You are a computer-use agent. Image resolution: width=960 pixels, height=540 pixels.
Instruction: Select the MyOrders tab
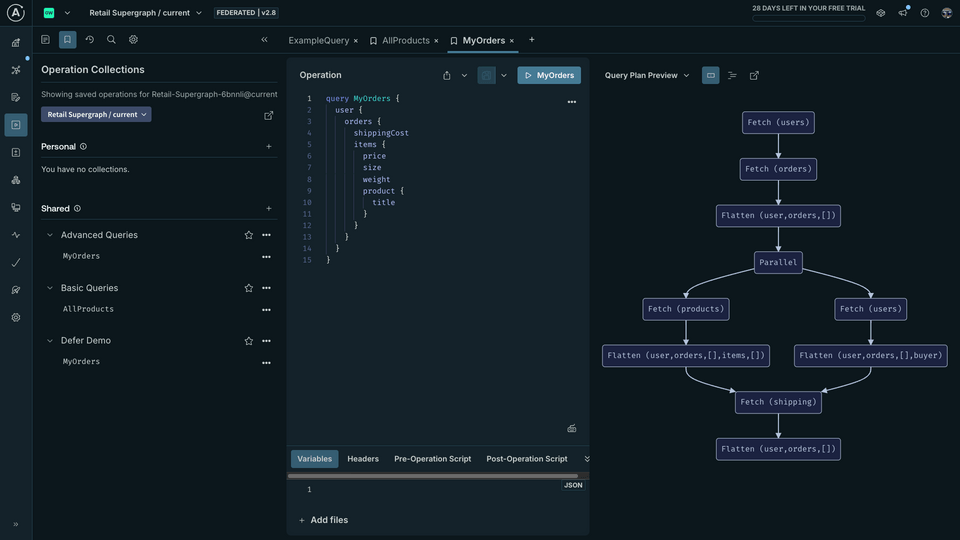[484, 40]
